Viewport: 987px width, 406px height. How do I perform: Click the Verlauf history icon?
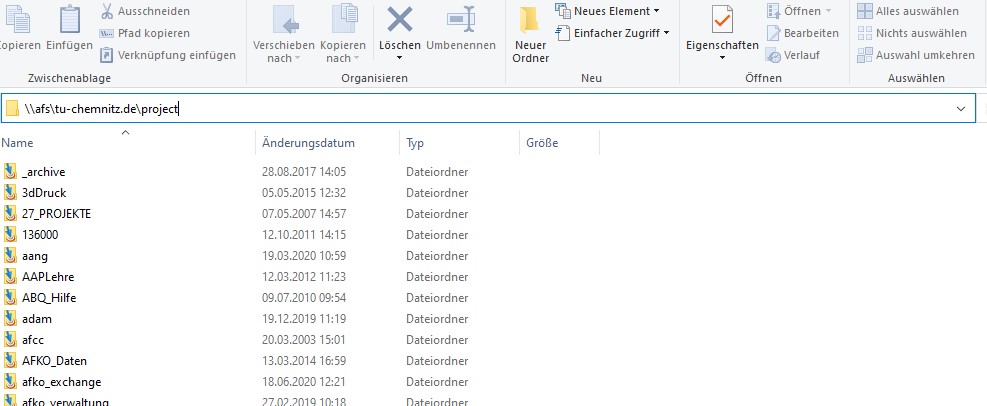point(773,55)
